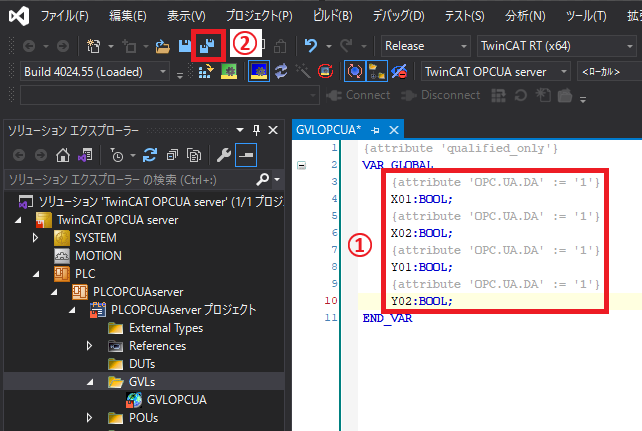The height and width of the screenshot is (431, 642).
Task: Click the Pending Changes Filter clock icon
Action: click(117, 155)
